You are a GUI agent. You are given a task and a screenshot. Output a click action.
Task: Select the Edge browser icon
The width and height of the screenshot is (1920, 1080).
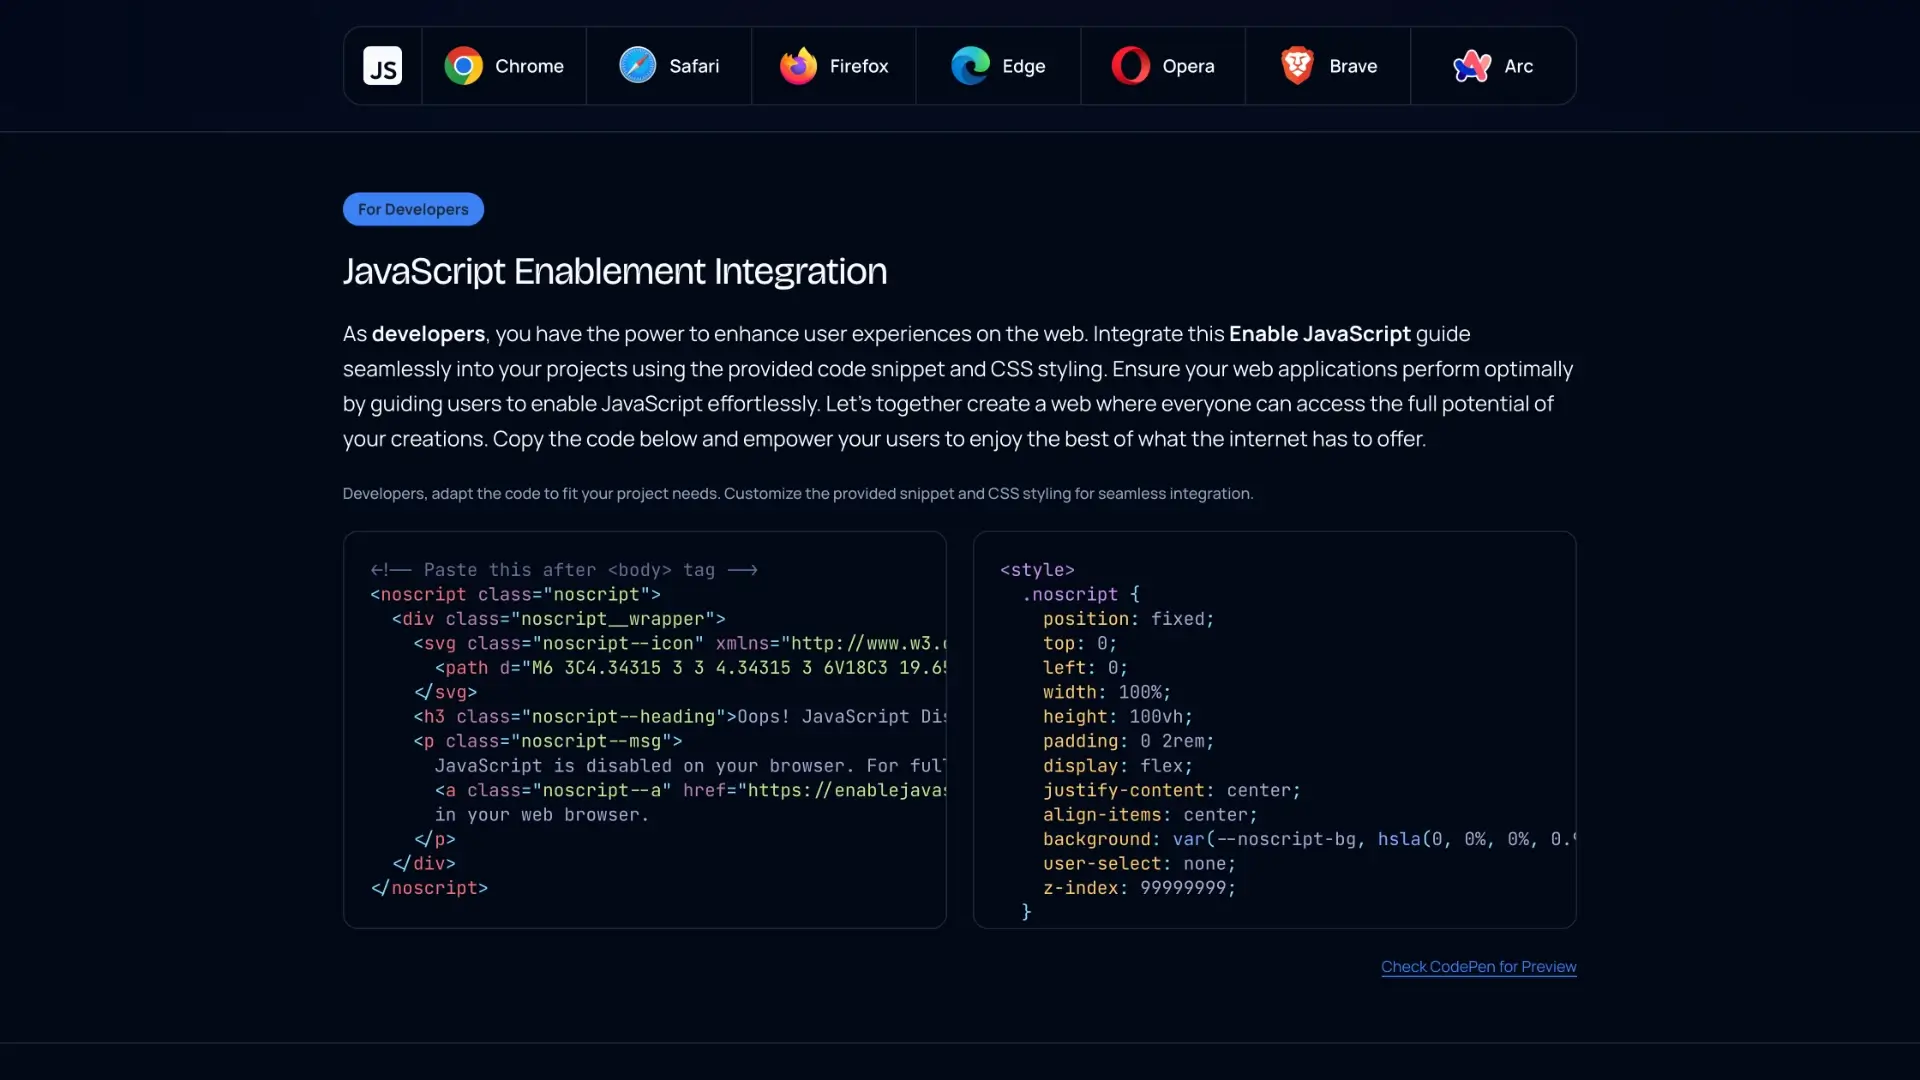click(x=969, y=65)
